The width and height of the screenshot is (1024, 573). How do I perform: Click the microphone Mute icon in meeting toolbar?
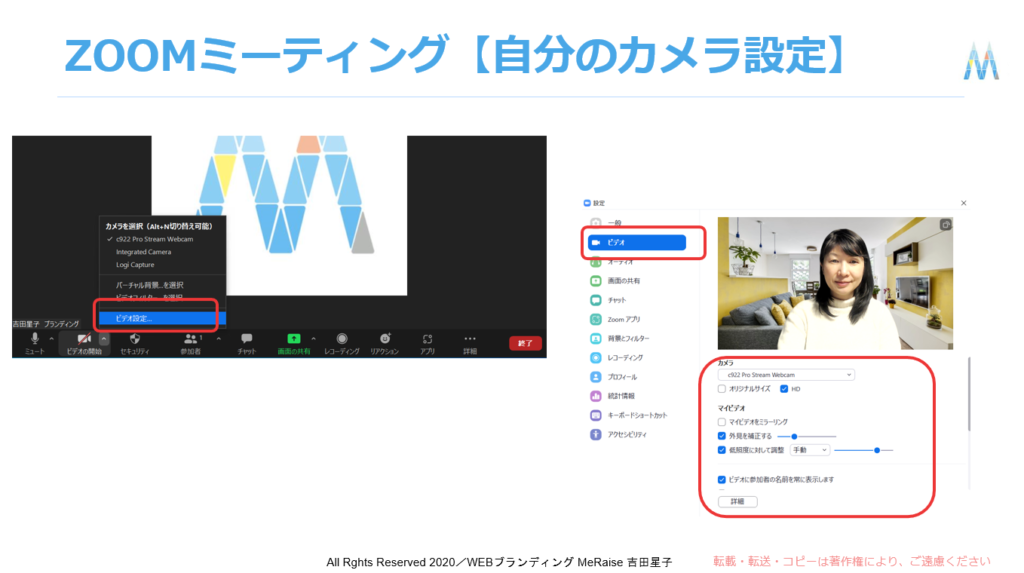(35, 338)
